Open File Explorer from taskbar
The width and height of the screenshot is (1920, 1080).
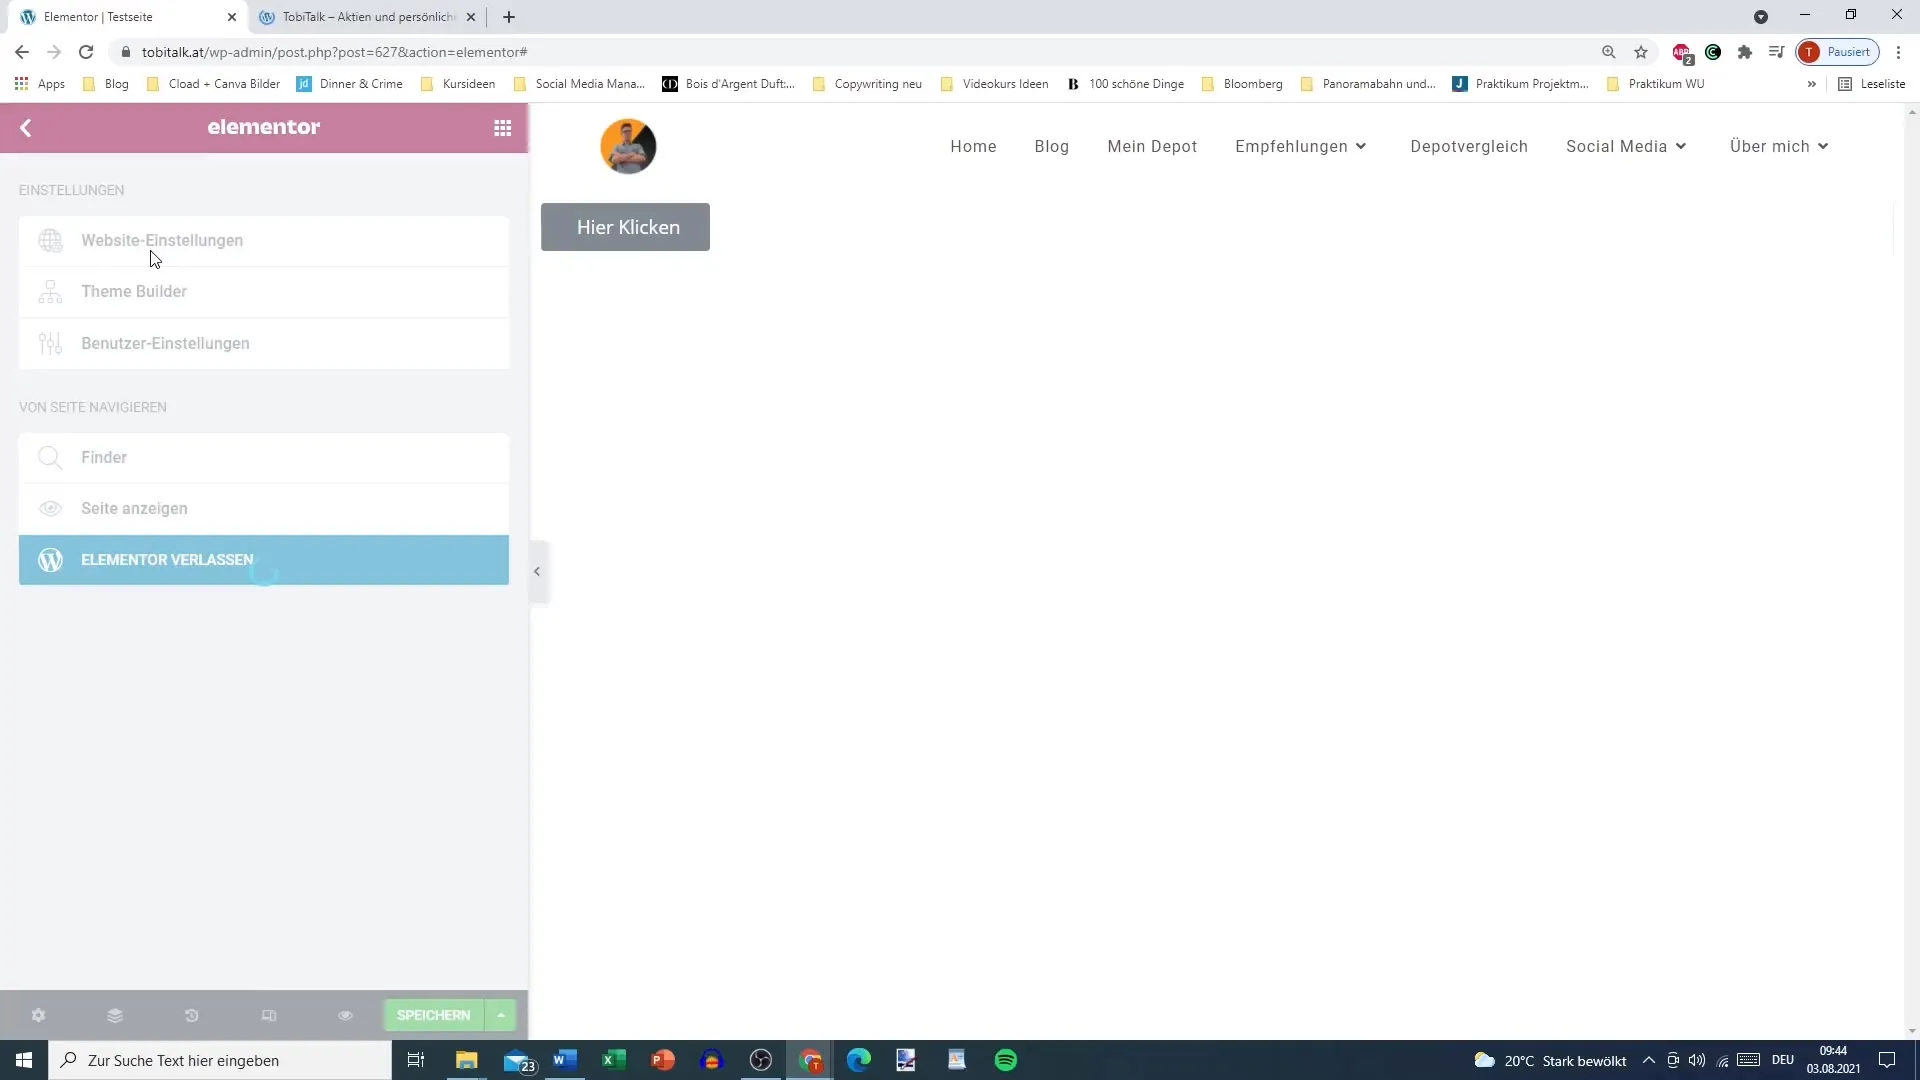(x=467, y=1060)
